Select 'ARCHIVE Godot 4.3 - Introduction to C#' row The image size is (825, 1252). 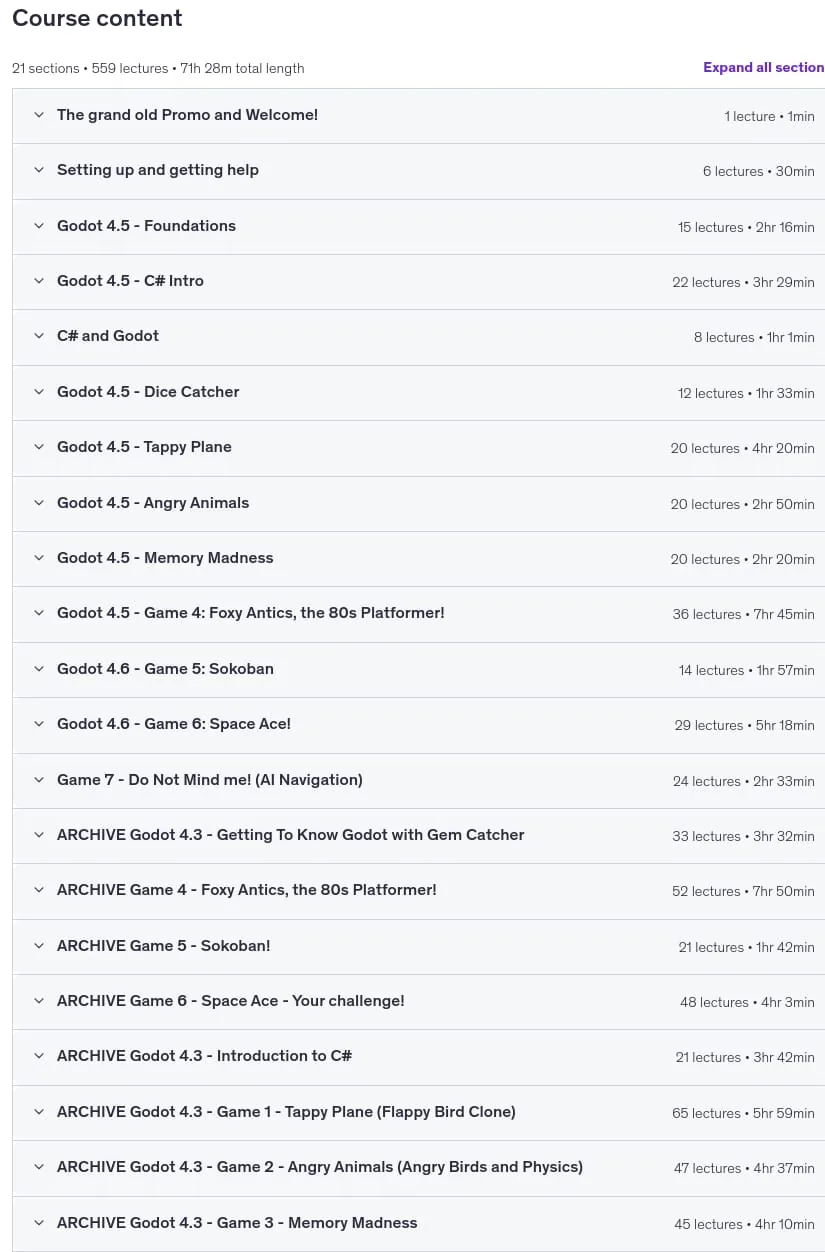tap(418, 1057)
